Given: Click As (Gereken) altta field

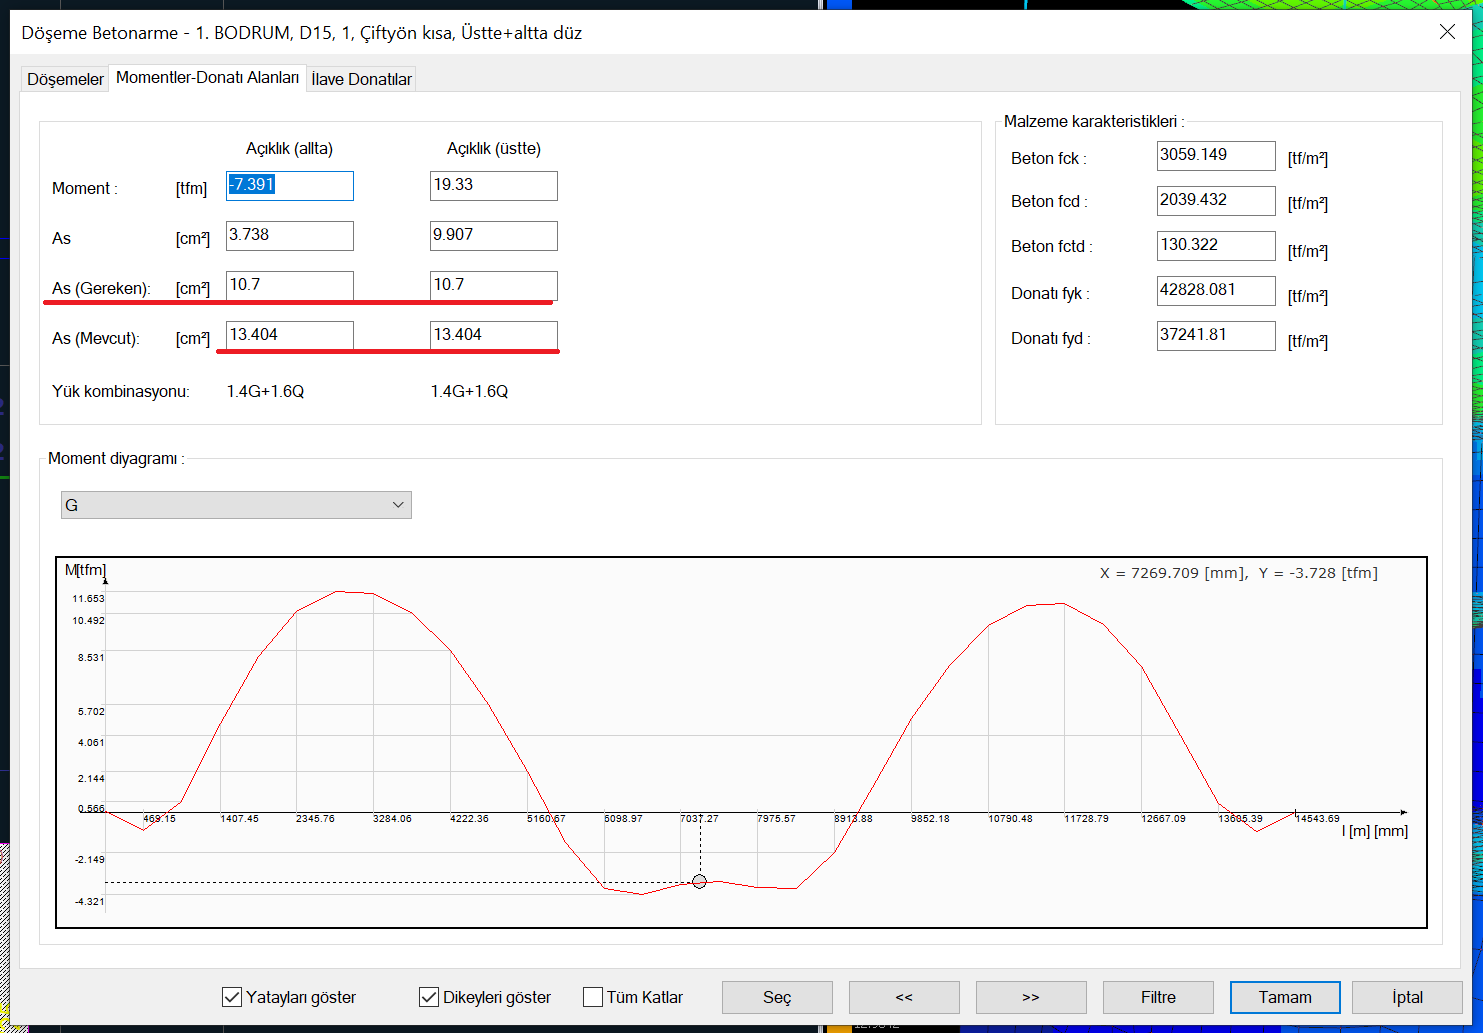Looking at the screenshot, I should [x=290, y=286].
